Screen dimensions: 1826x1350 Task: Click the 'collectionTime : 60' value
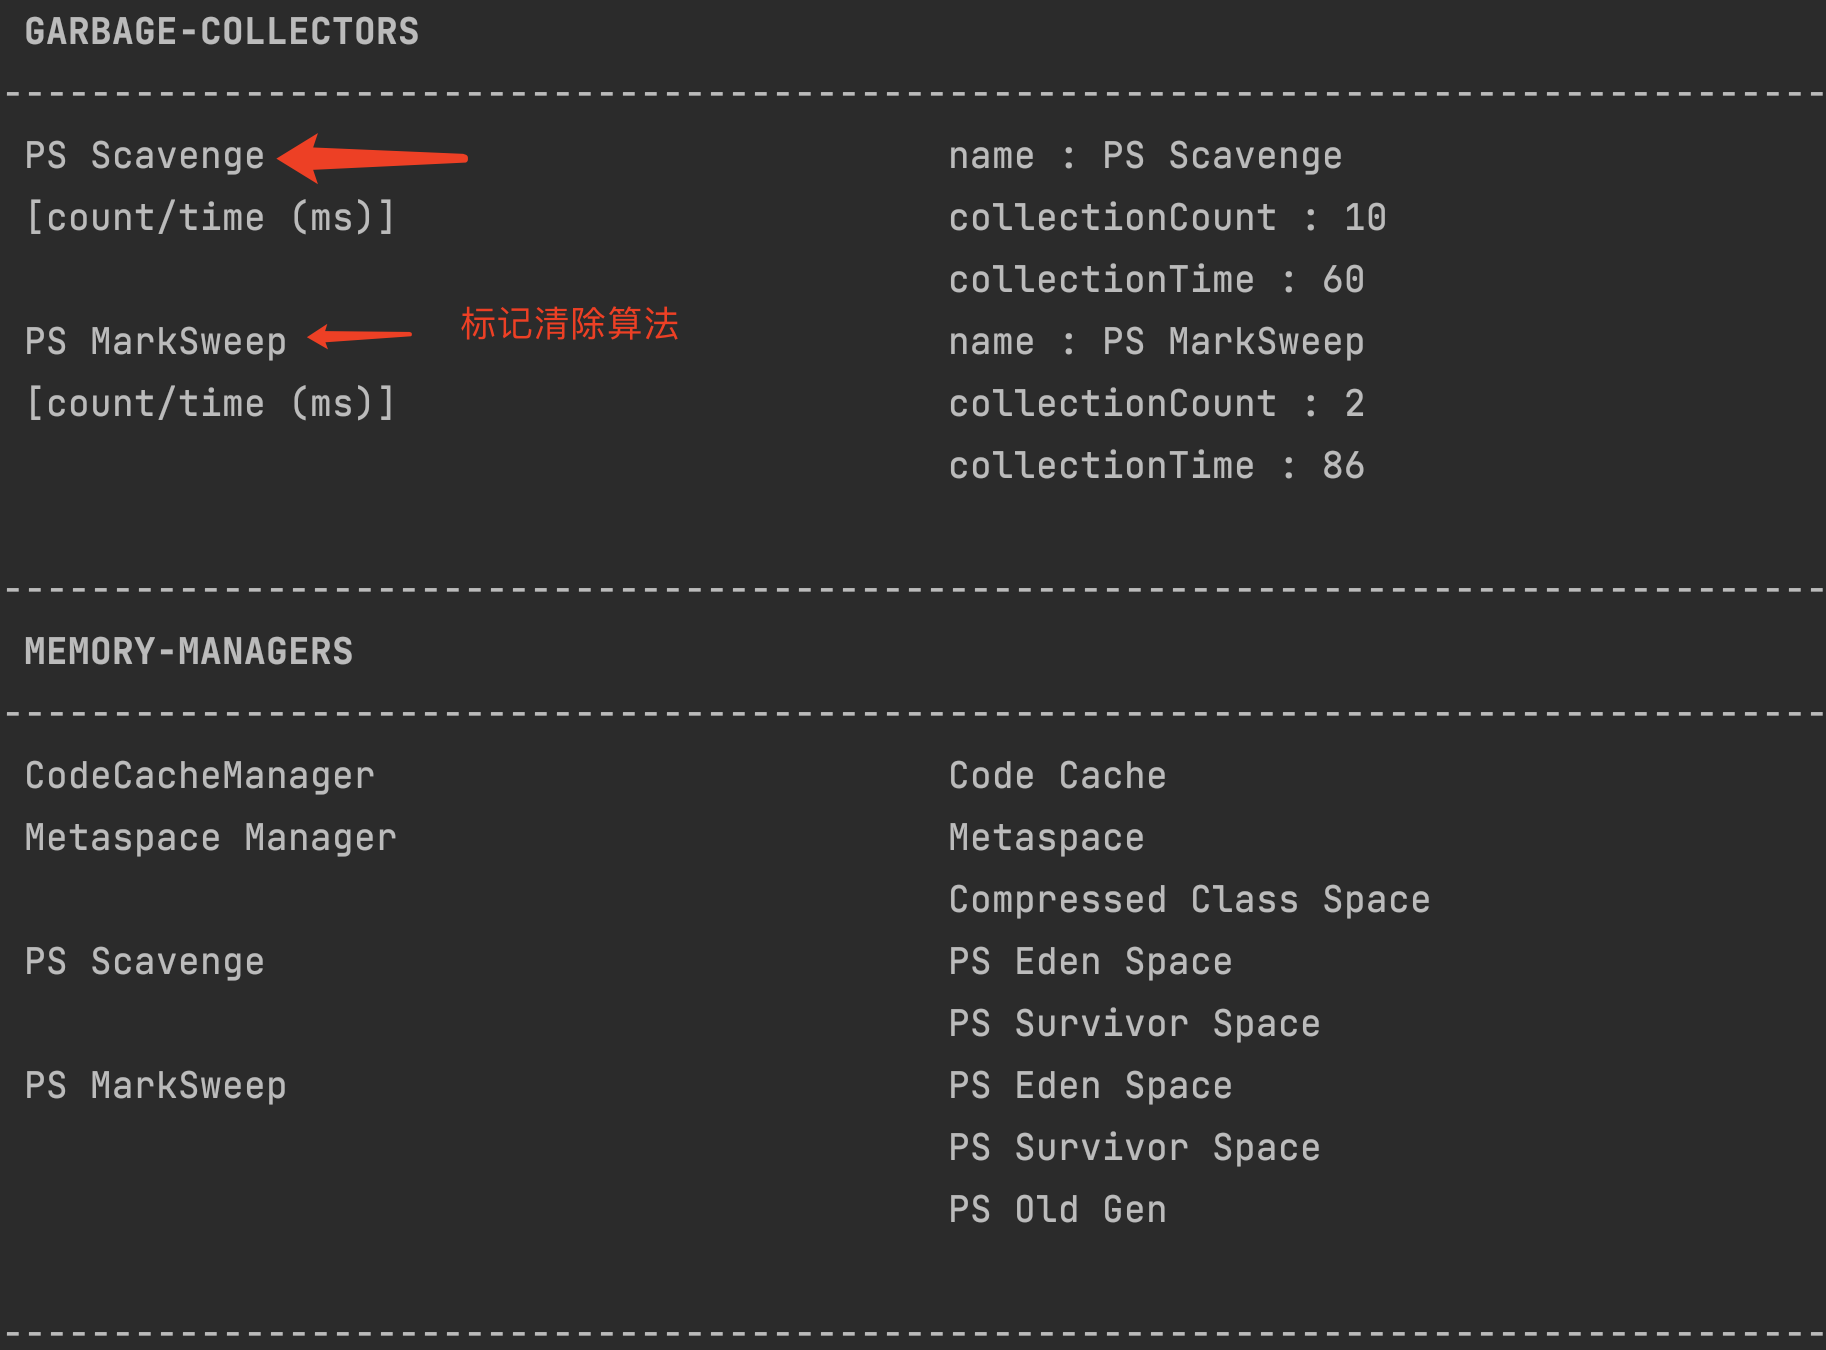click(x=1157, y=280)
